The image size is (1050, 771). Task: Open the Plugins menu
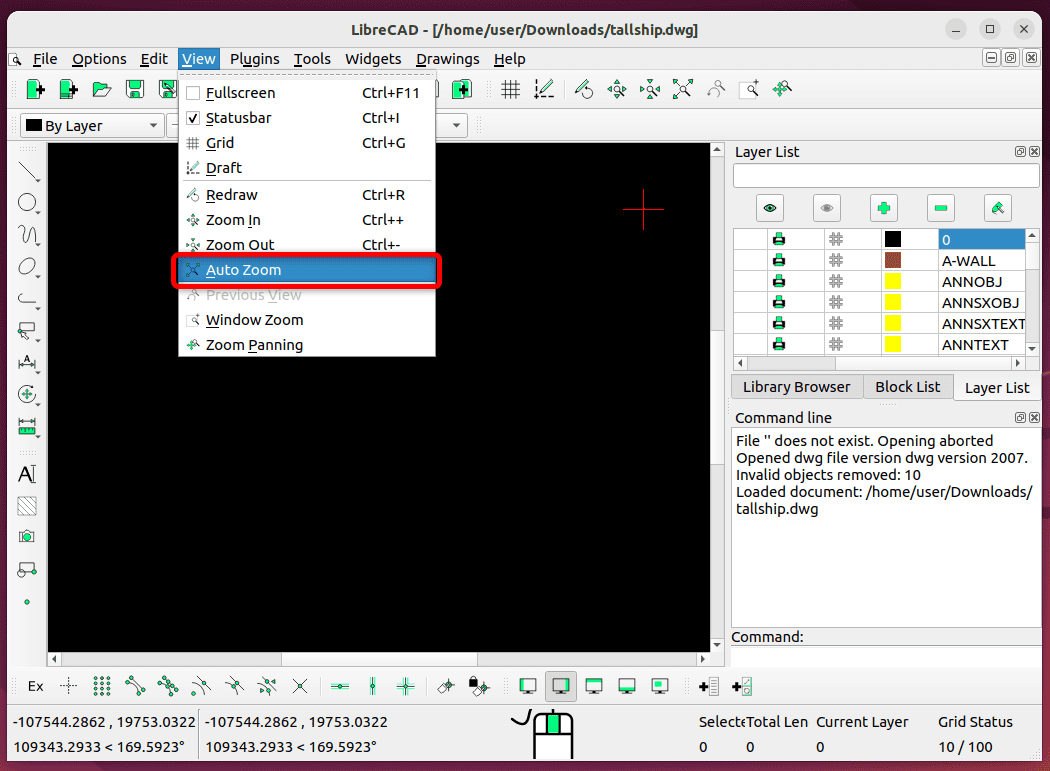(254, 59)
